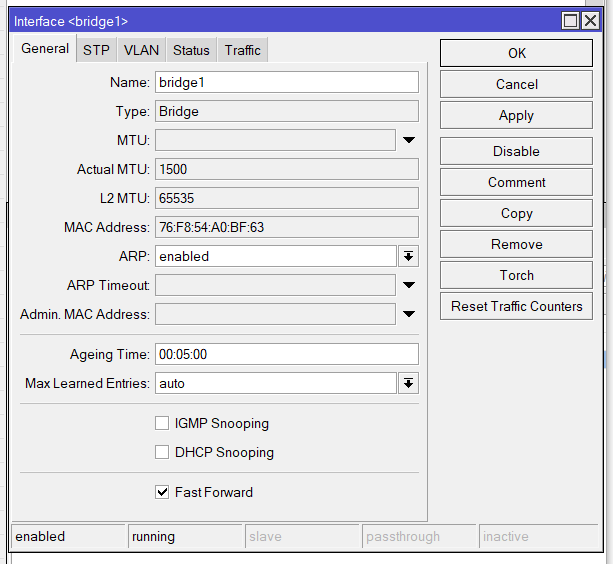Image resolution: width=613 pixels, height=564 pixels.
Task: Launch the Torch tool
Action: point(516,275)
